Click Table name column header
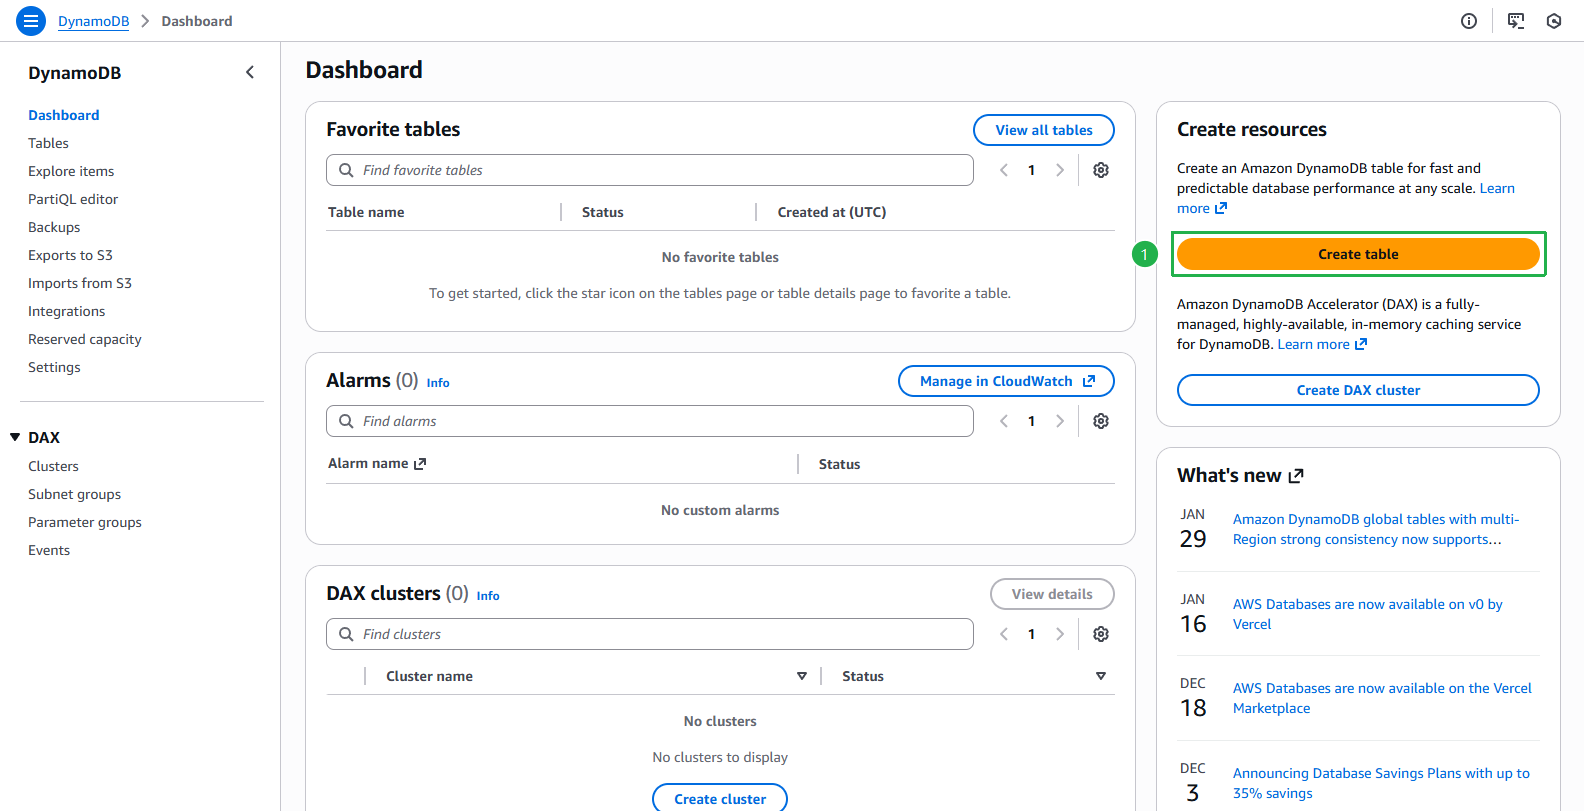 point(366,212)
